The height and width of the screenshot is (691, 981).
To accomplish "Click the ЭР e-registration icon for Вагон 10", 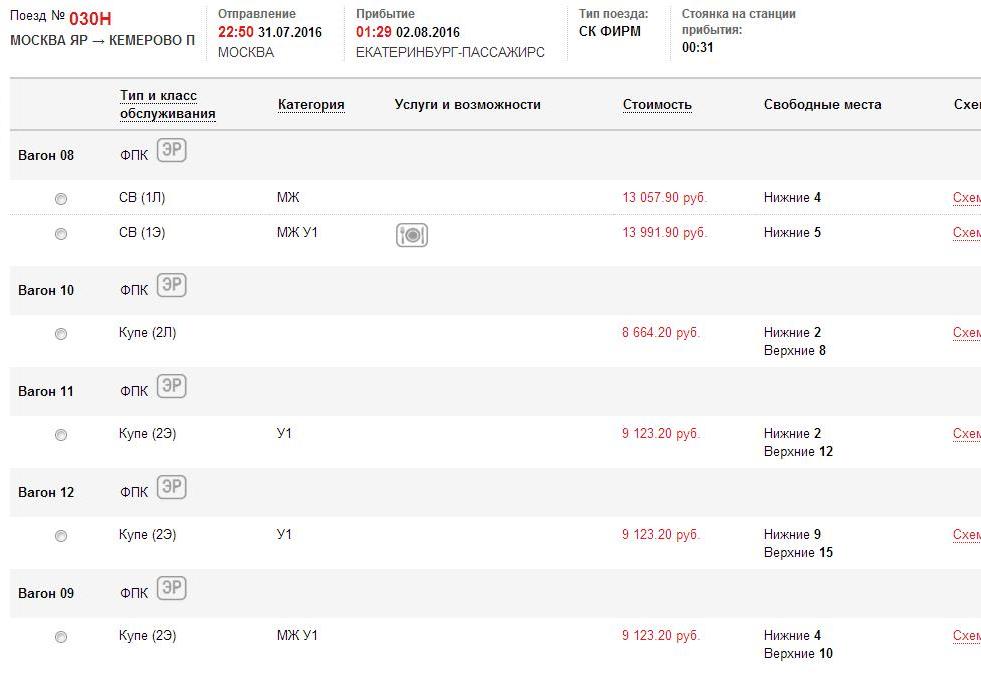I will point(172,285).
